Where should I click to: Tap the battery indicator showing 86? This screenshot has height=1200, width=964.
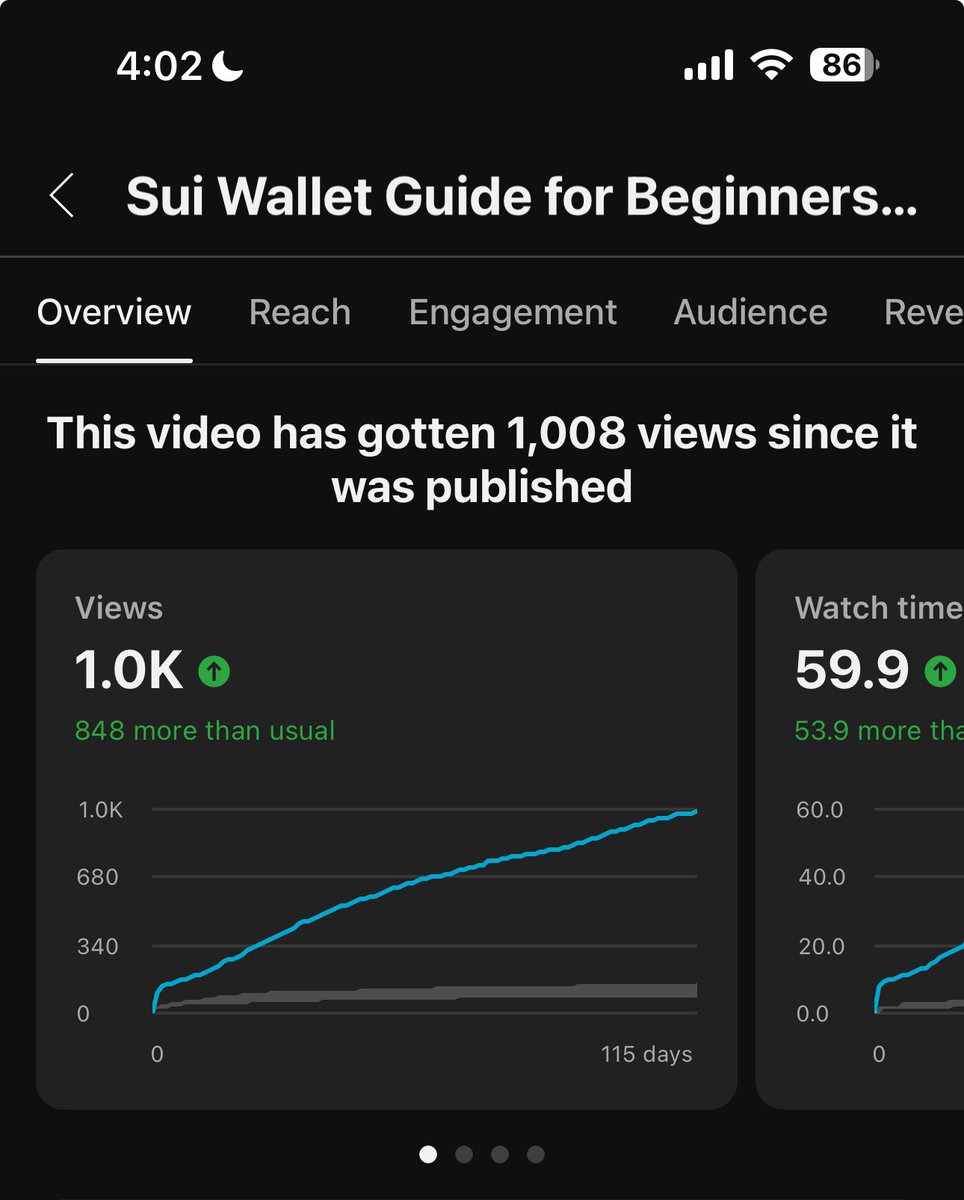pos(845,66)
